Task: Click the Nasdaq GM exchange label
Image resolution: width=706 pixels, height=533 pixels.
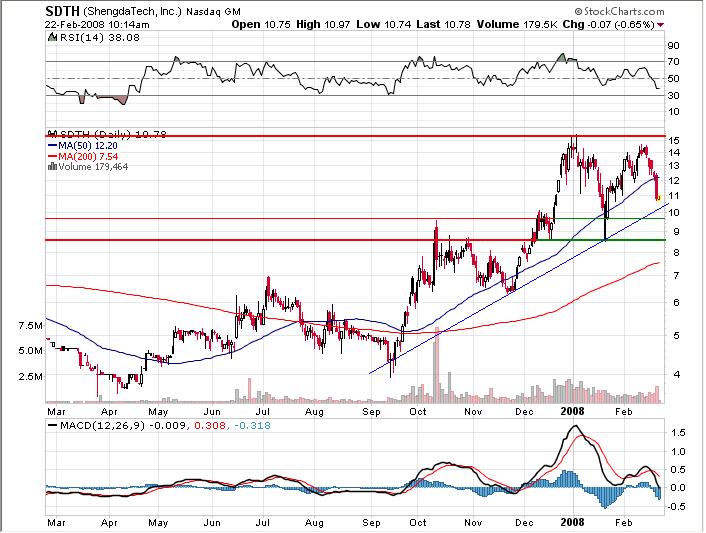Action: 213,12
